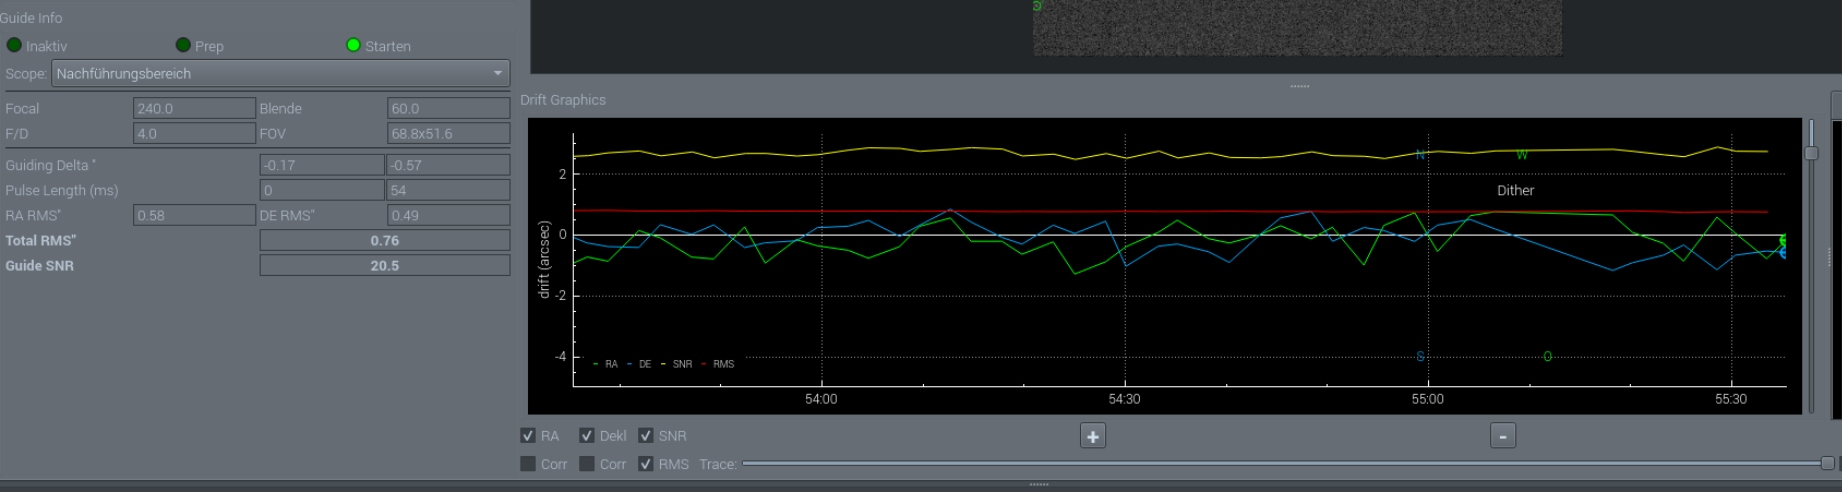This screenshot has width=1842, height=492.
Task: Uncheck the RMS graph checkbox
Action: coord(646,464)
